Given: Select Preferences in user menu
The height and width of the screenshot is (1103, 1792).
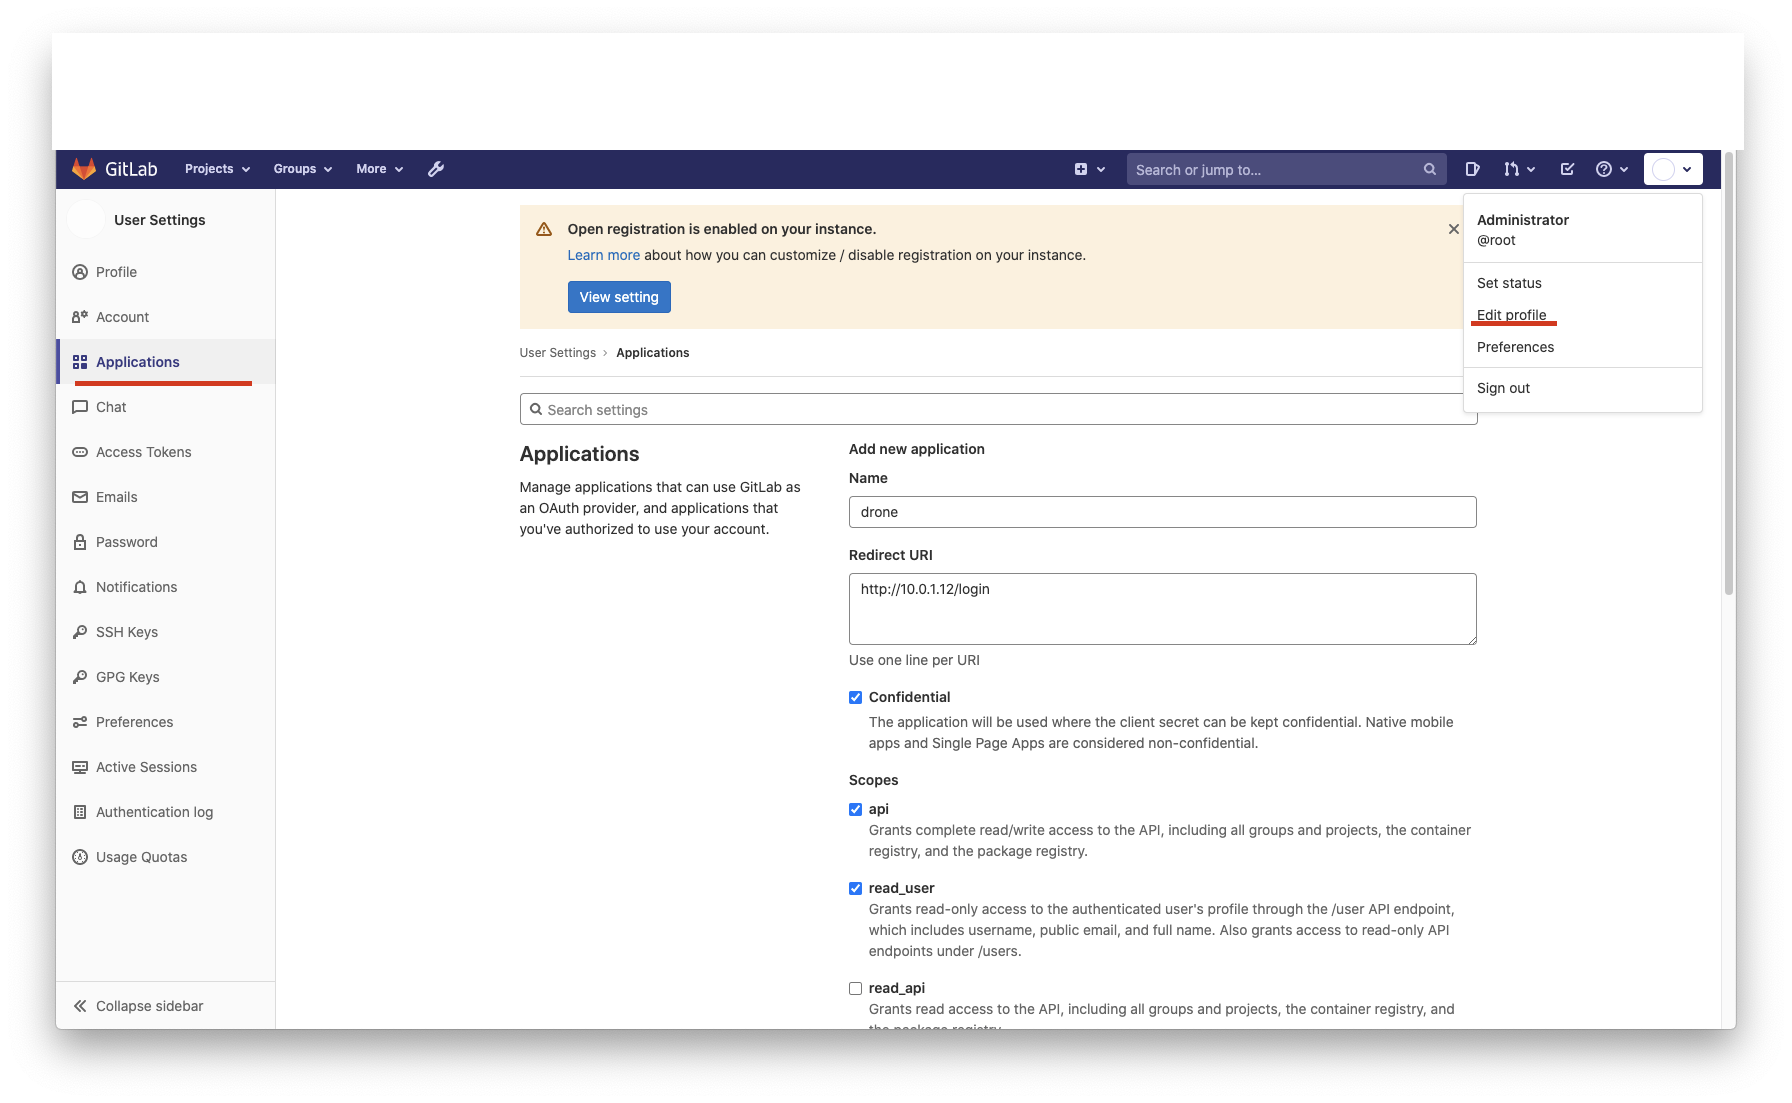Looking at the screenshot, I should pyautogui.click(x=1515, y=347).
